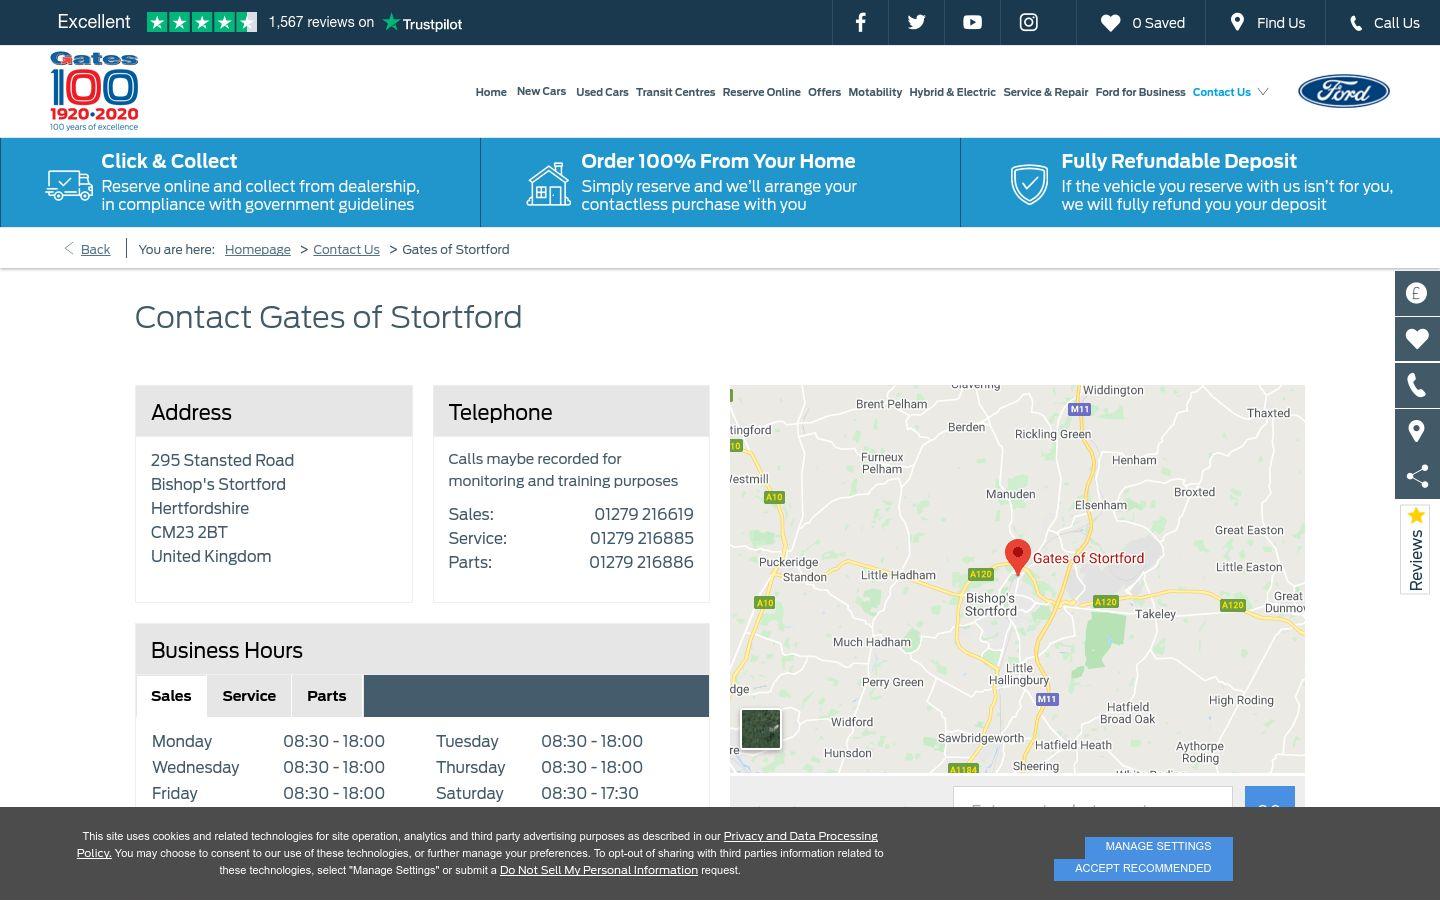
Task: Click Accept Recommended cookie button
Action: click(x=1143, y=869)
